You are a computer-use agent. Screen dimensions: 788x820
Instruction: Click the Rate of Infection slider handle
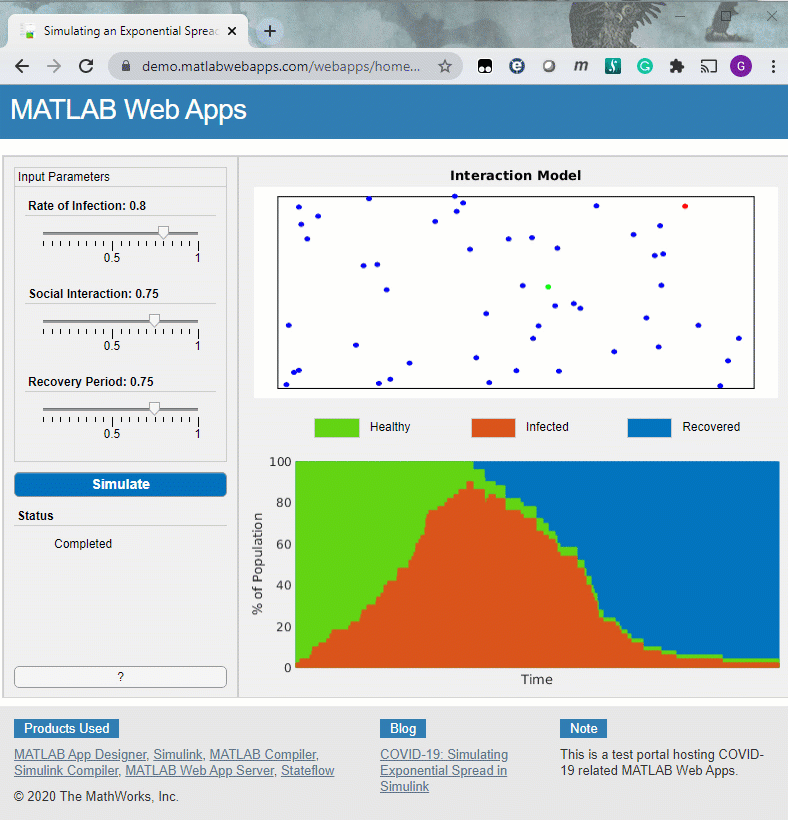(164, 233)
